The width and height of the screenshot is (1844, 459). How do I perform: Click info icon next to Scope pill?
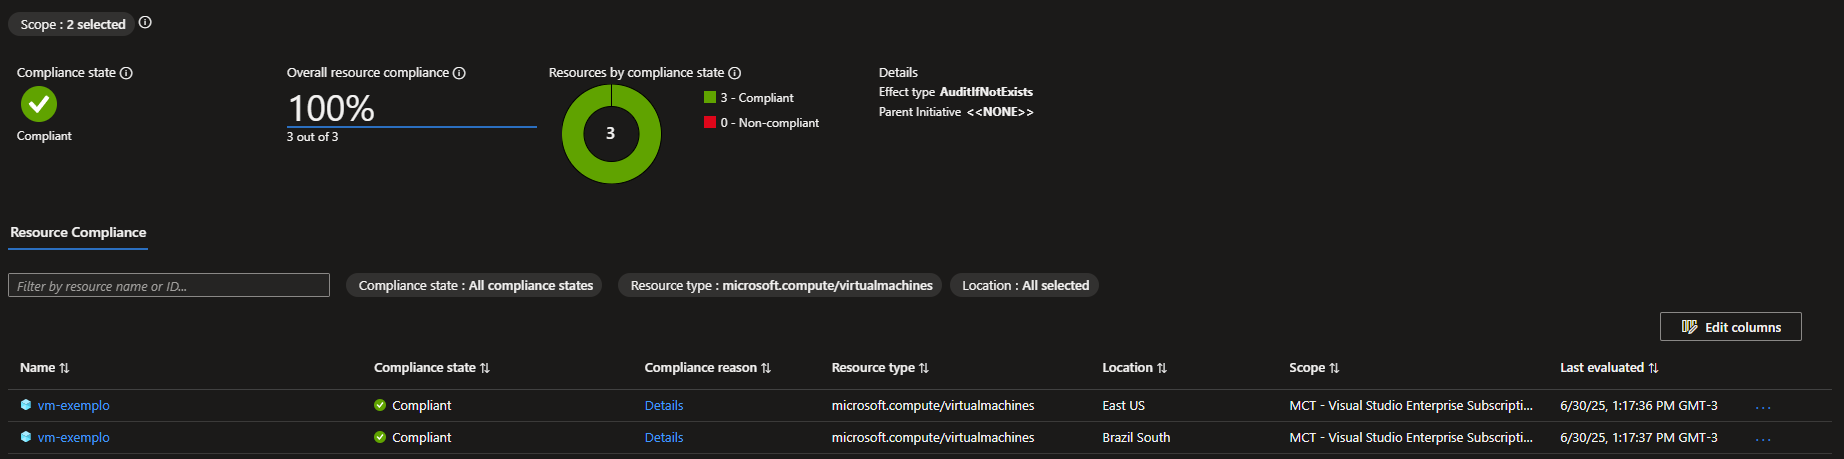click(145, 23)
